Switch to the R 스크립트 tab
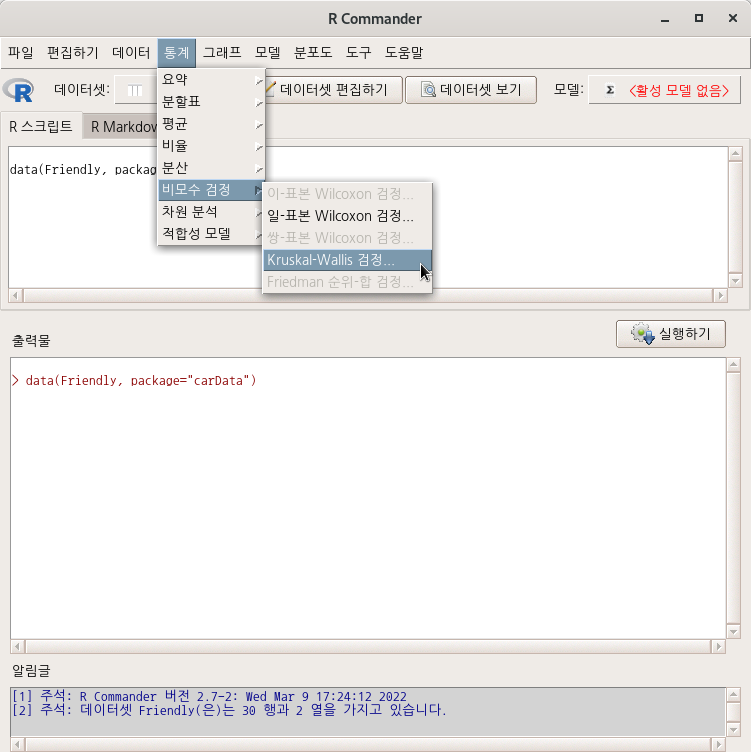 coord(41,126)
